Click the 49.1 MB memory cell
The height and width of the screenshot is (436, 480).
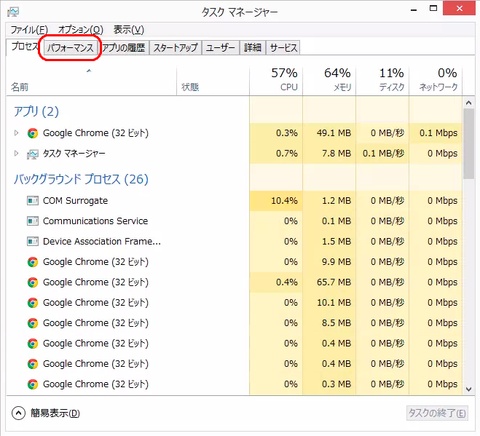coord(329,133)
